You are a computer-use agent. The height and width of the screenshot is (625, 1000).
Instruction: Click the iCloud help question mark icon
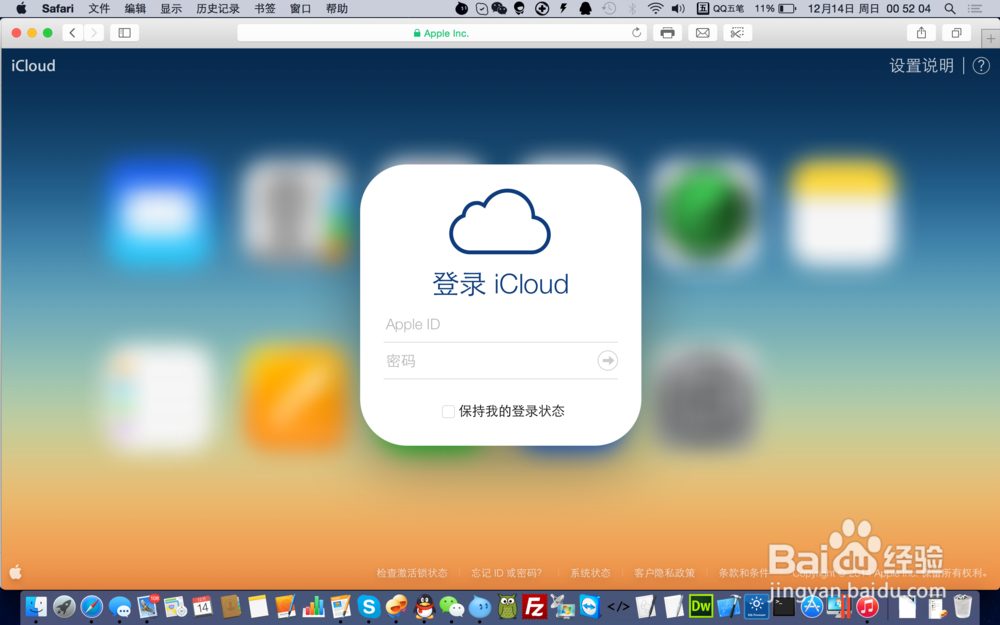pyautogui.click(x=980, y=66)
